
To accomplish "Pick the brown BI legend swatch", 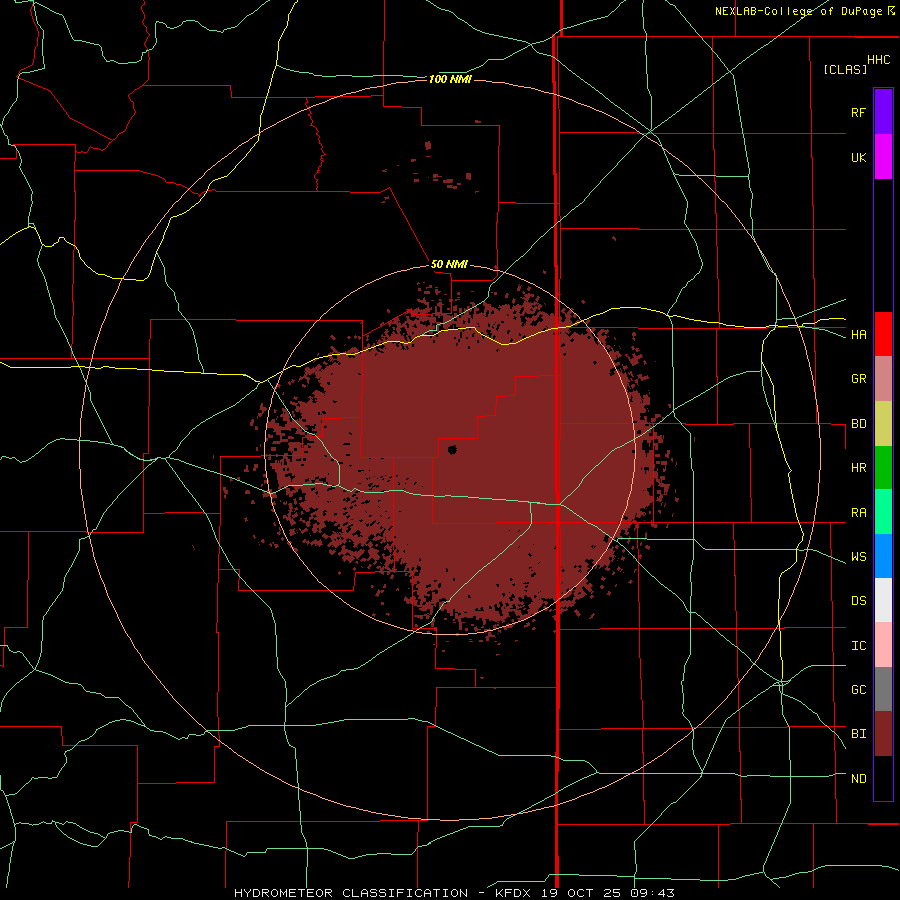I will [883, 734].
